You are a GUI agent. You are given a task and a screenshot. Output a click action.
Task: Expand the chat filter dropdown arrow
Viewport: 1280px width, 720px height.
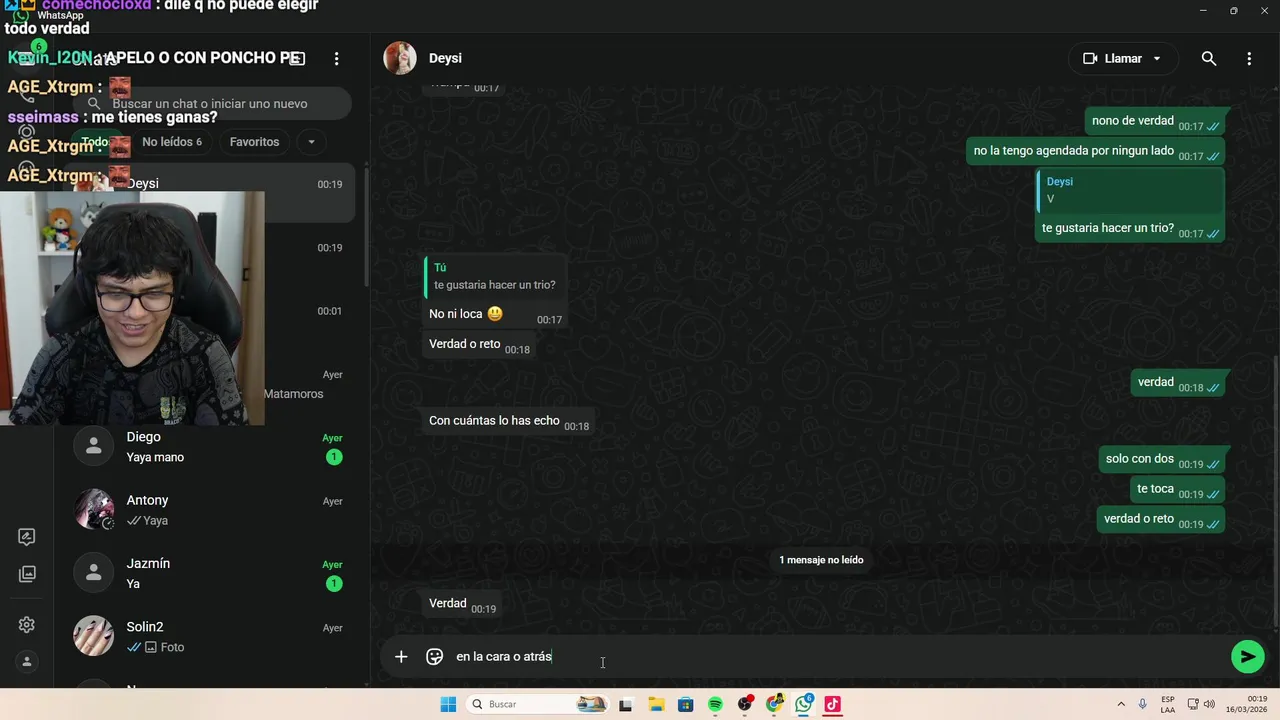(x=311, y=142)
